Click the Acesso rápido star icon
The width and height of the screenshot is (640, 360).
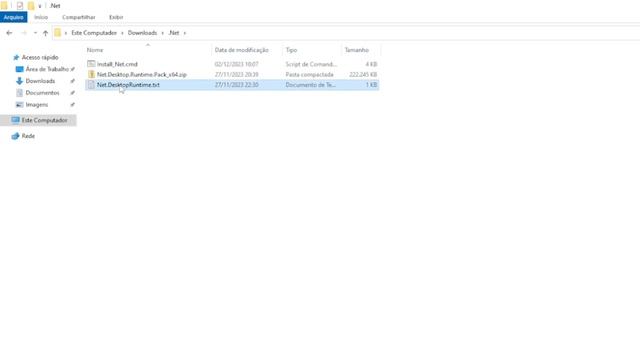coord(16,58)
